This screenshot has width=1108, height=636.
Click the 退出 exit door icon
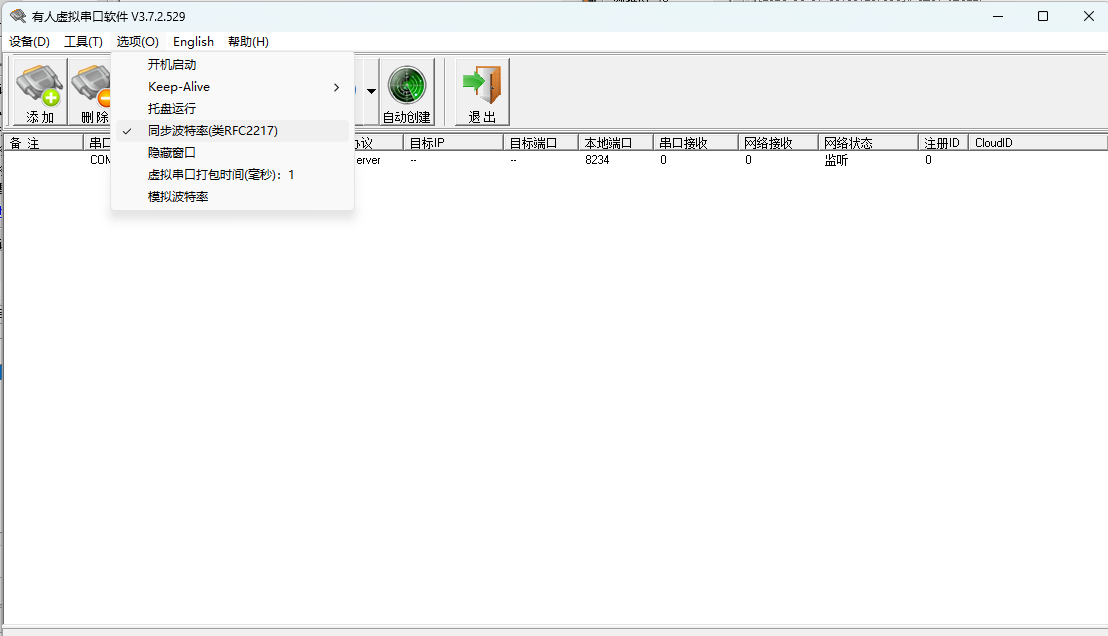[x=483, y=92]
